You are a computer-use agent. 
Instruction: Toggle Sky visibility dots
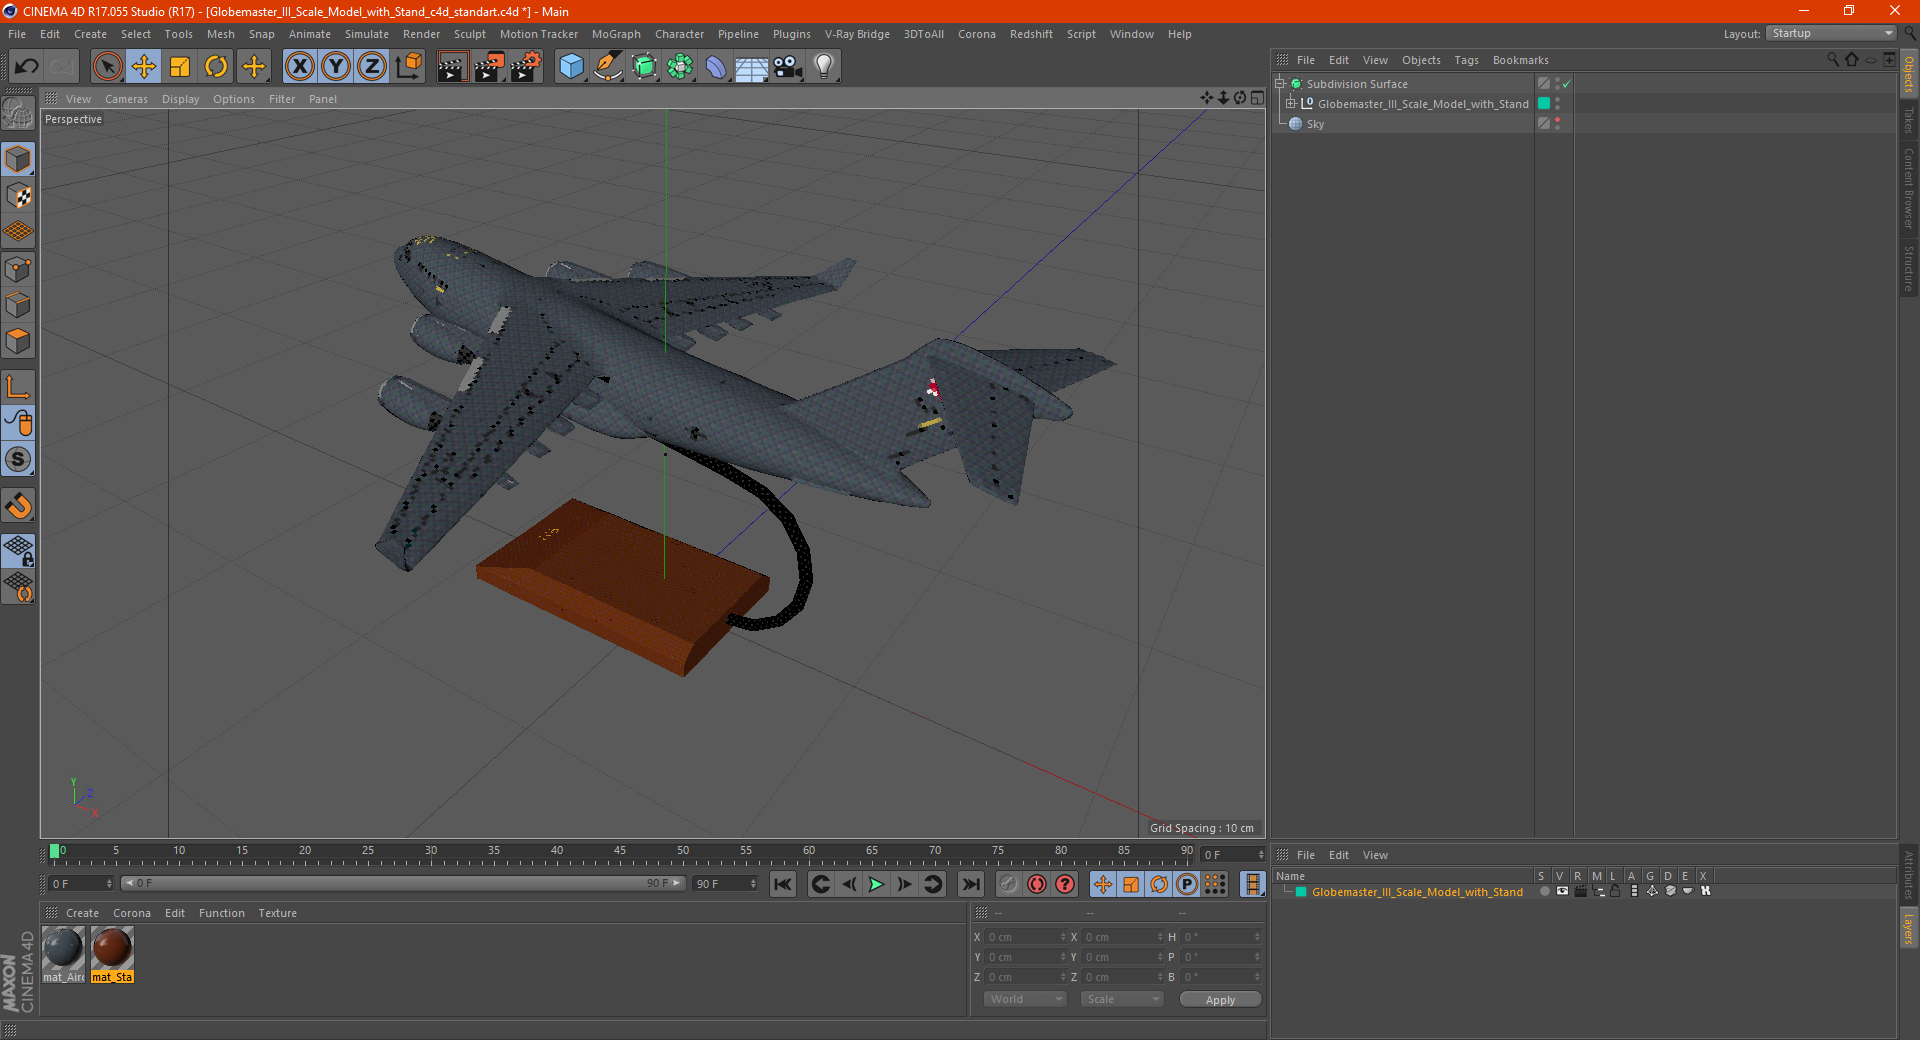coord(1557,124)
